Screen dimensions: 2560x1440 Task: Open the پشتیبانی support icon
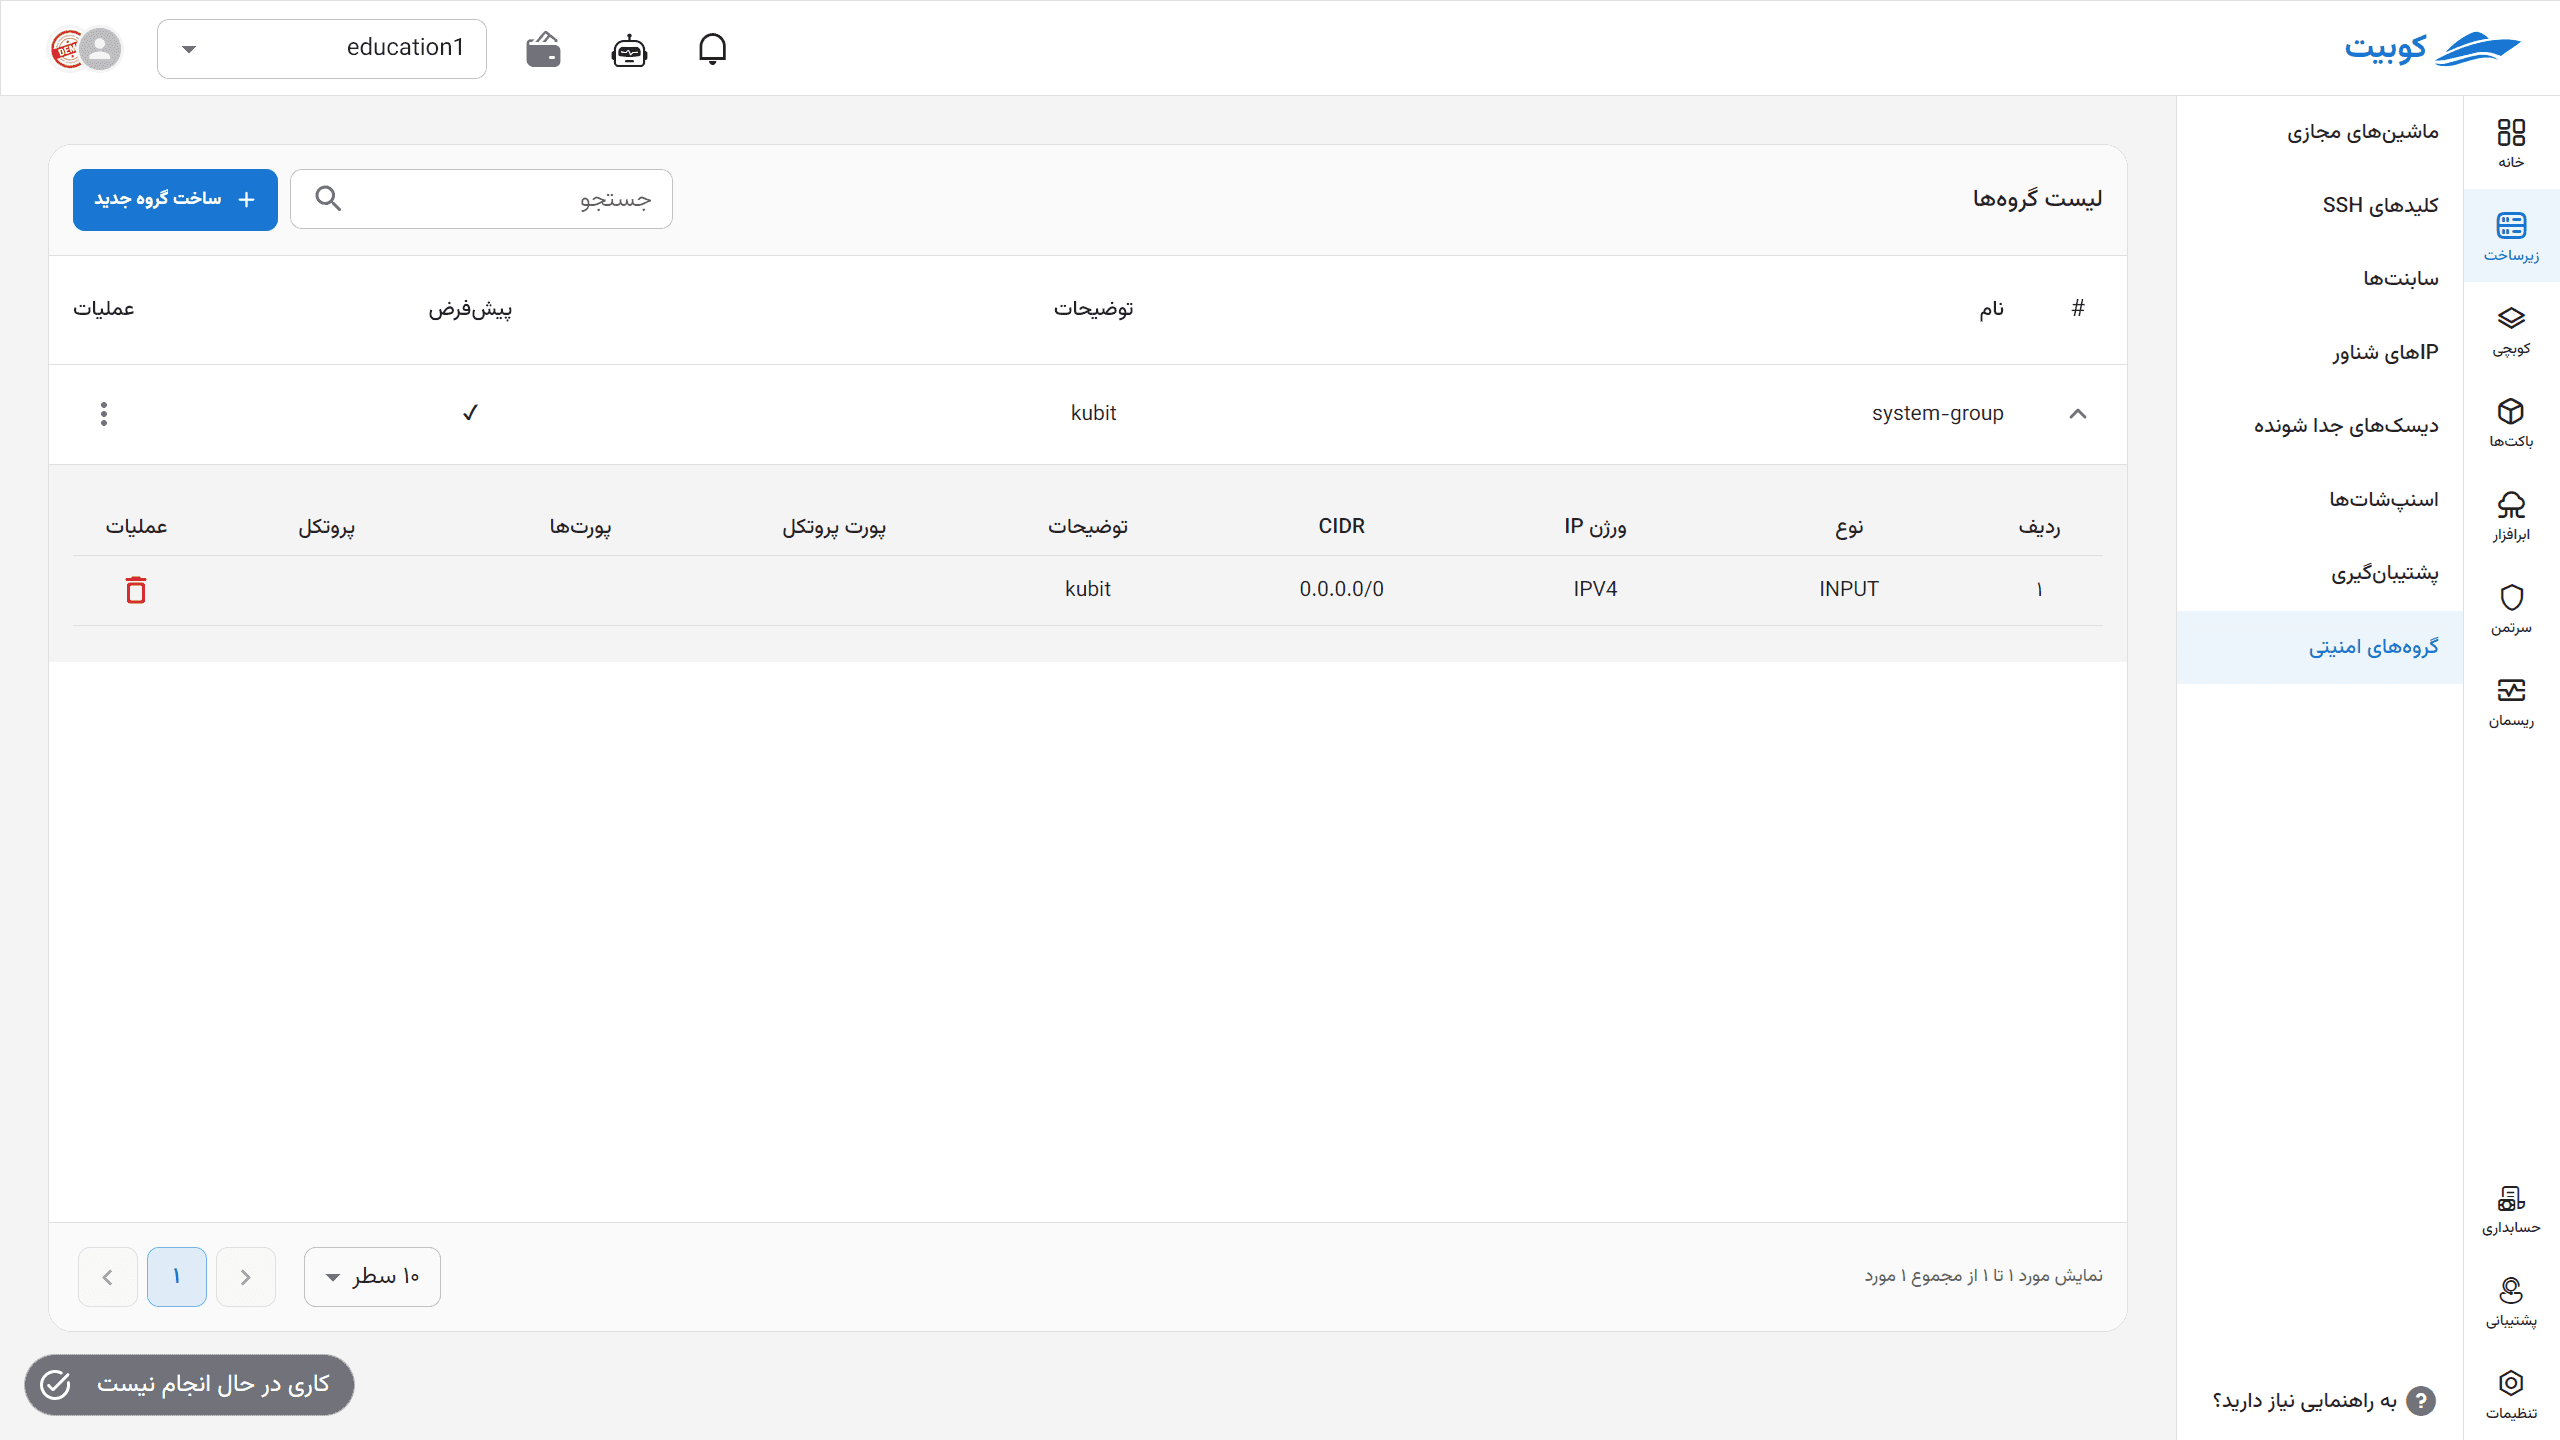(2511, 1301)
